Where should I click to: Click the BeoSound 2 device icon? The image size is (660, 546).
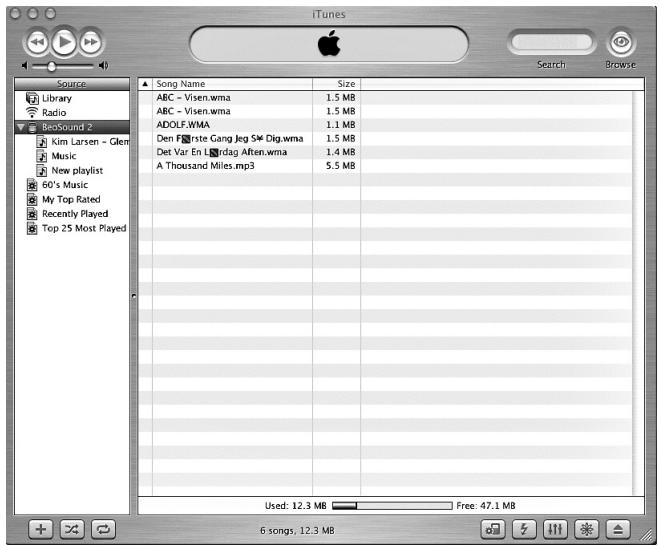32,128
